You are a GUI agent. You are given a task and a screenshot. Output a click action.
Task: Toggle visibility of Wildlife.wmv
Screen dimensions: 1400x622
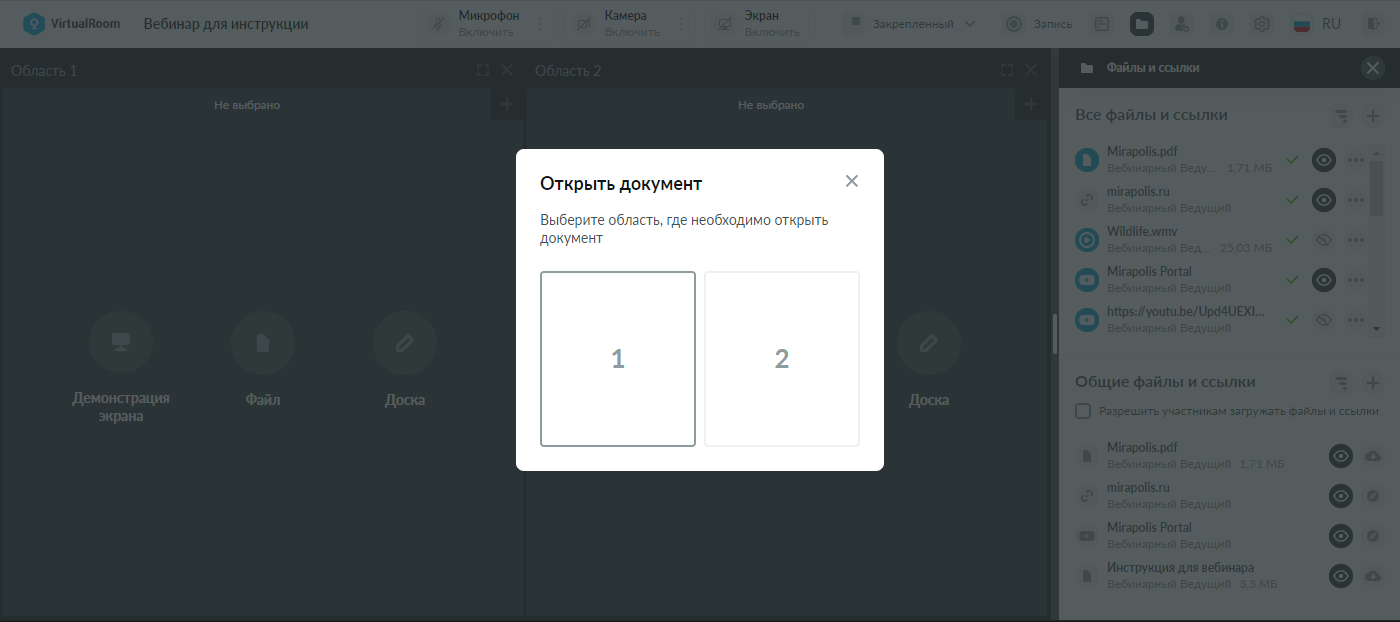(1324, 240)
